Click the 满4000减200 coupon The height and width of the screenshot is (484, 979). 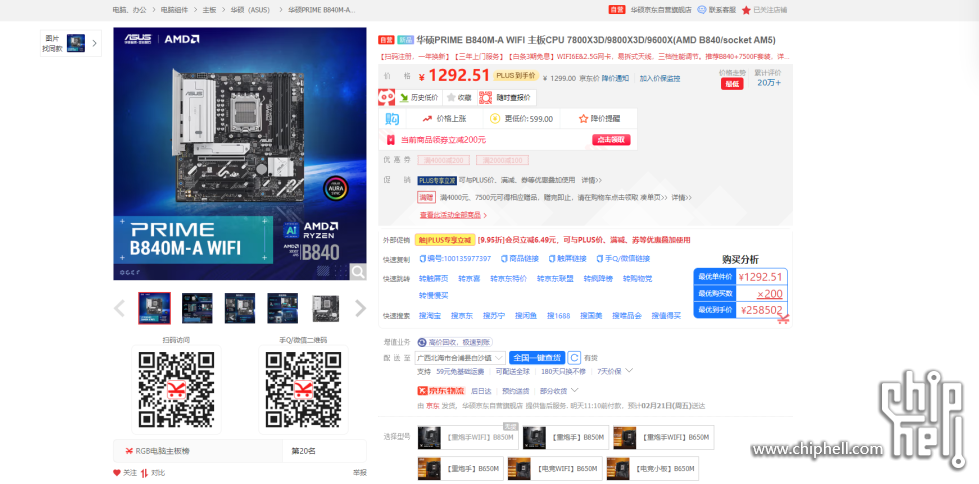click(x=444, y=161)
